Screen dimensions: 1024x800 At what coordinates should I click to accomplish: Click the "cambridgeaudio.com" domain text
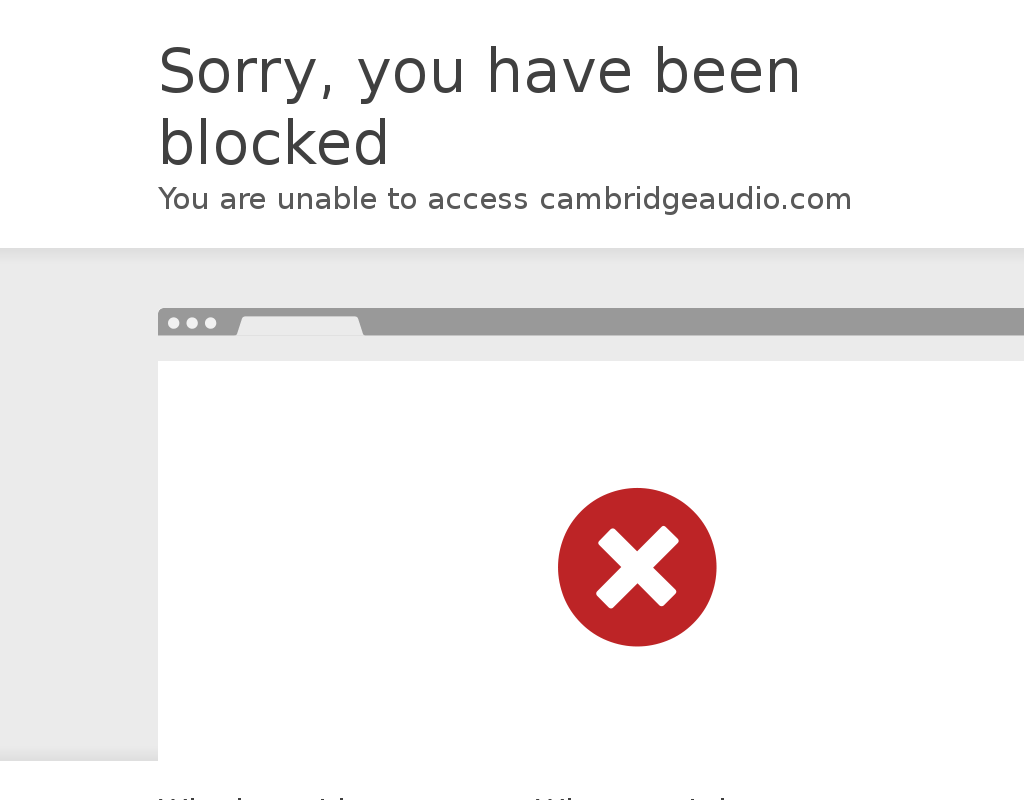coord(696,199)
